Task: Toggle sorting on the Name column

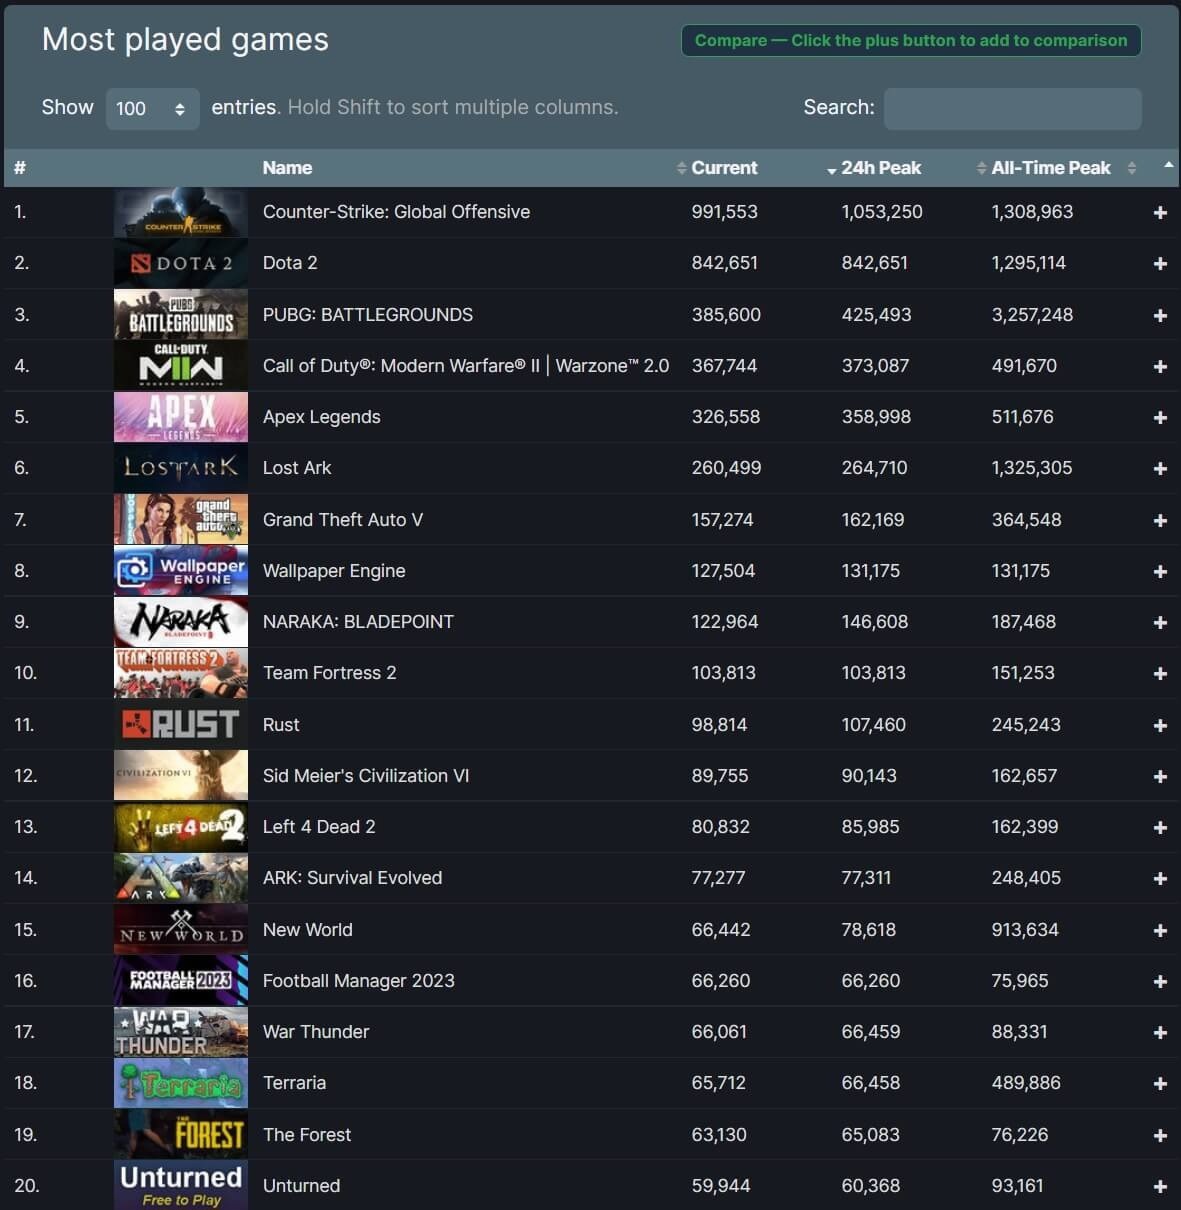Action: [287, 167]
